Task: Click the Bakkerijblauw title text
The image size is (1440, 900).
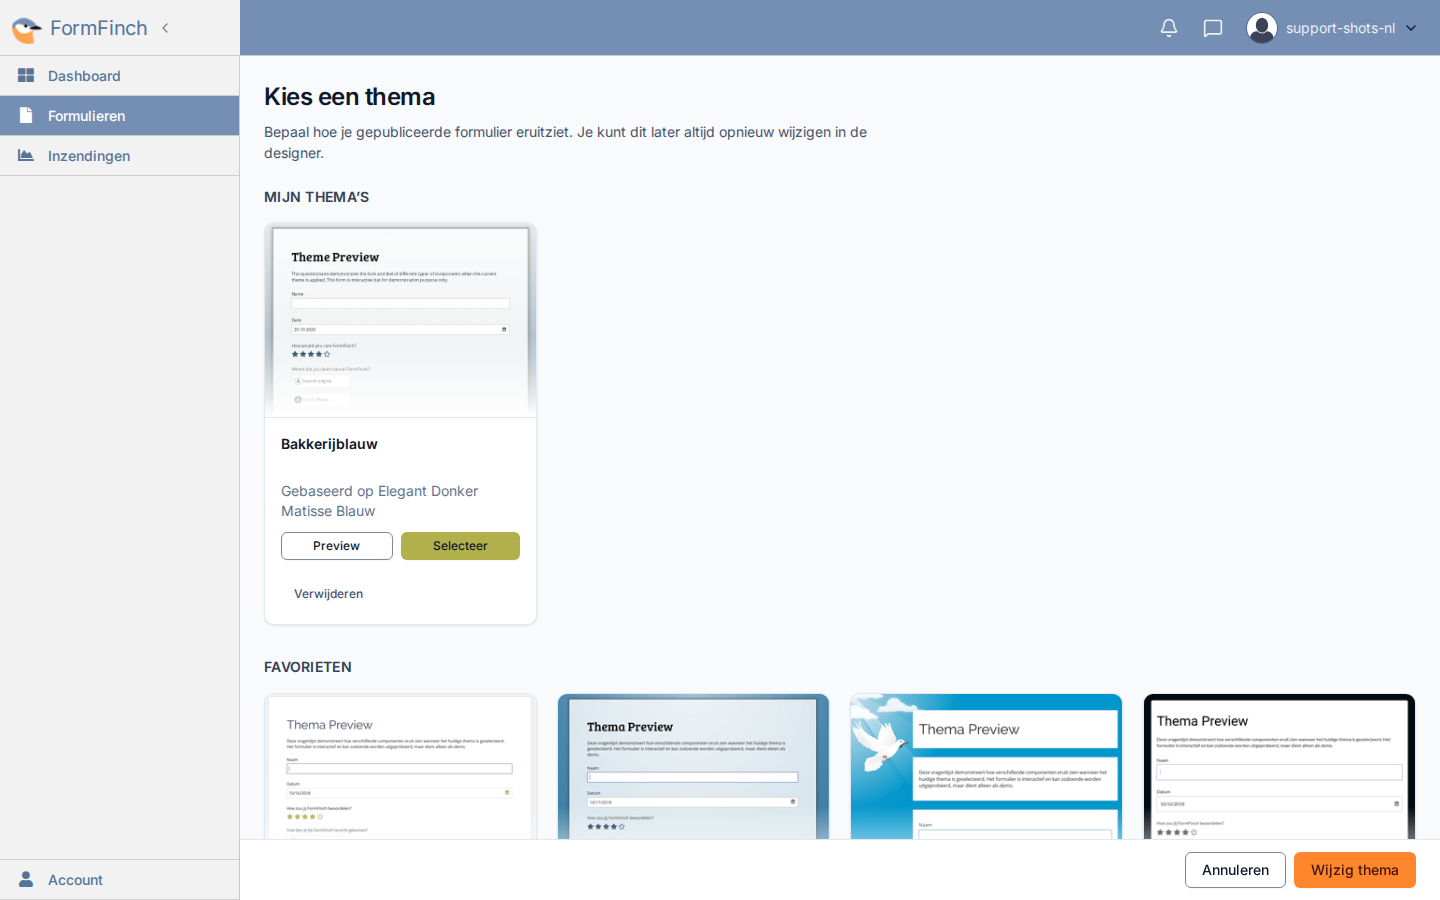Action: point(329,444)
